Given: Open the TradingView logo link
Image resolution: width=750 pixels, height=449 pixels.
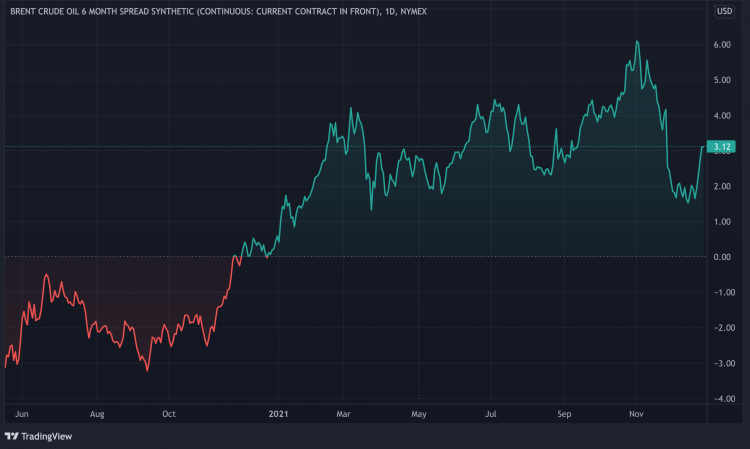Looking at the screenshot, I should (38, 436).
